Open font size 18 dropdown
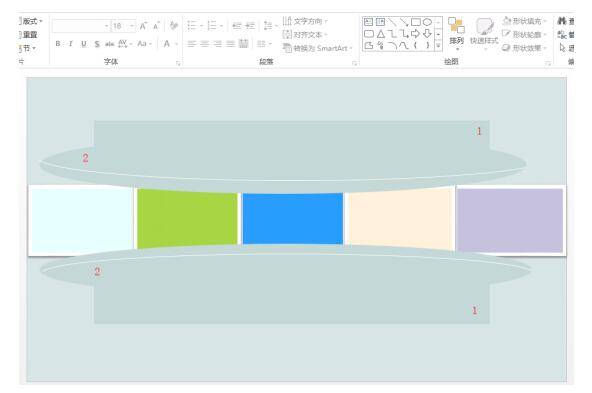 point(132,26)
